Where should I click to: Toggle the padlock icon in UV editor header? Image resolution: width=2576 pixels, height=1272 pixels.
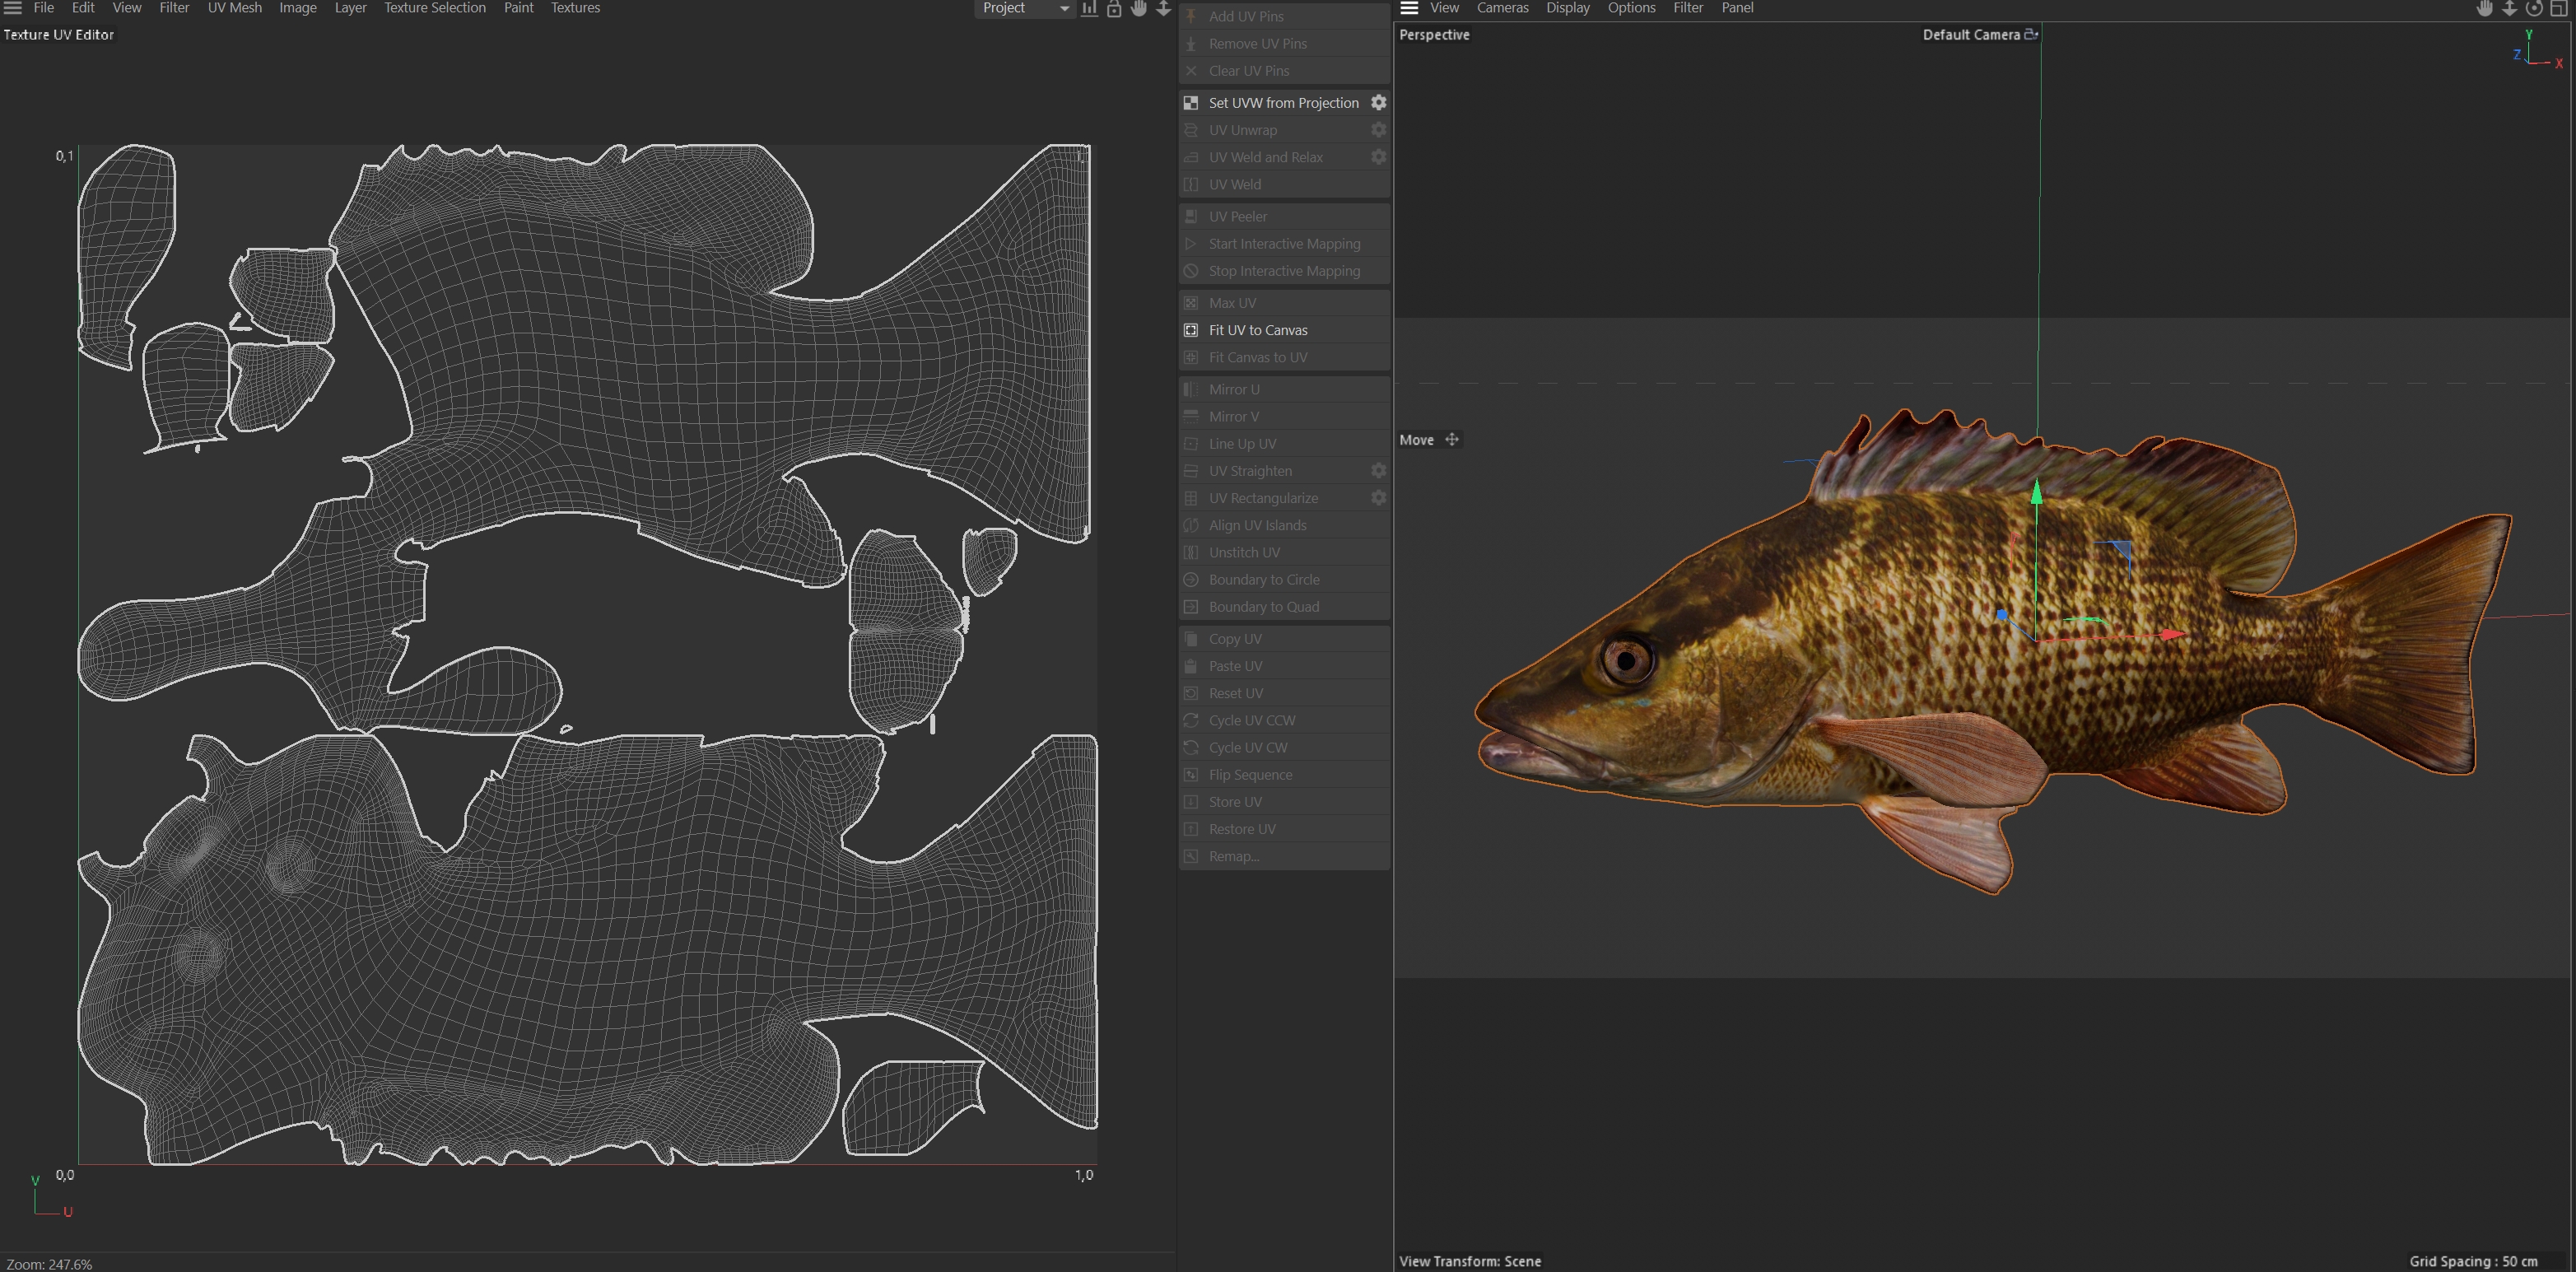tap(1114, 8)
